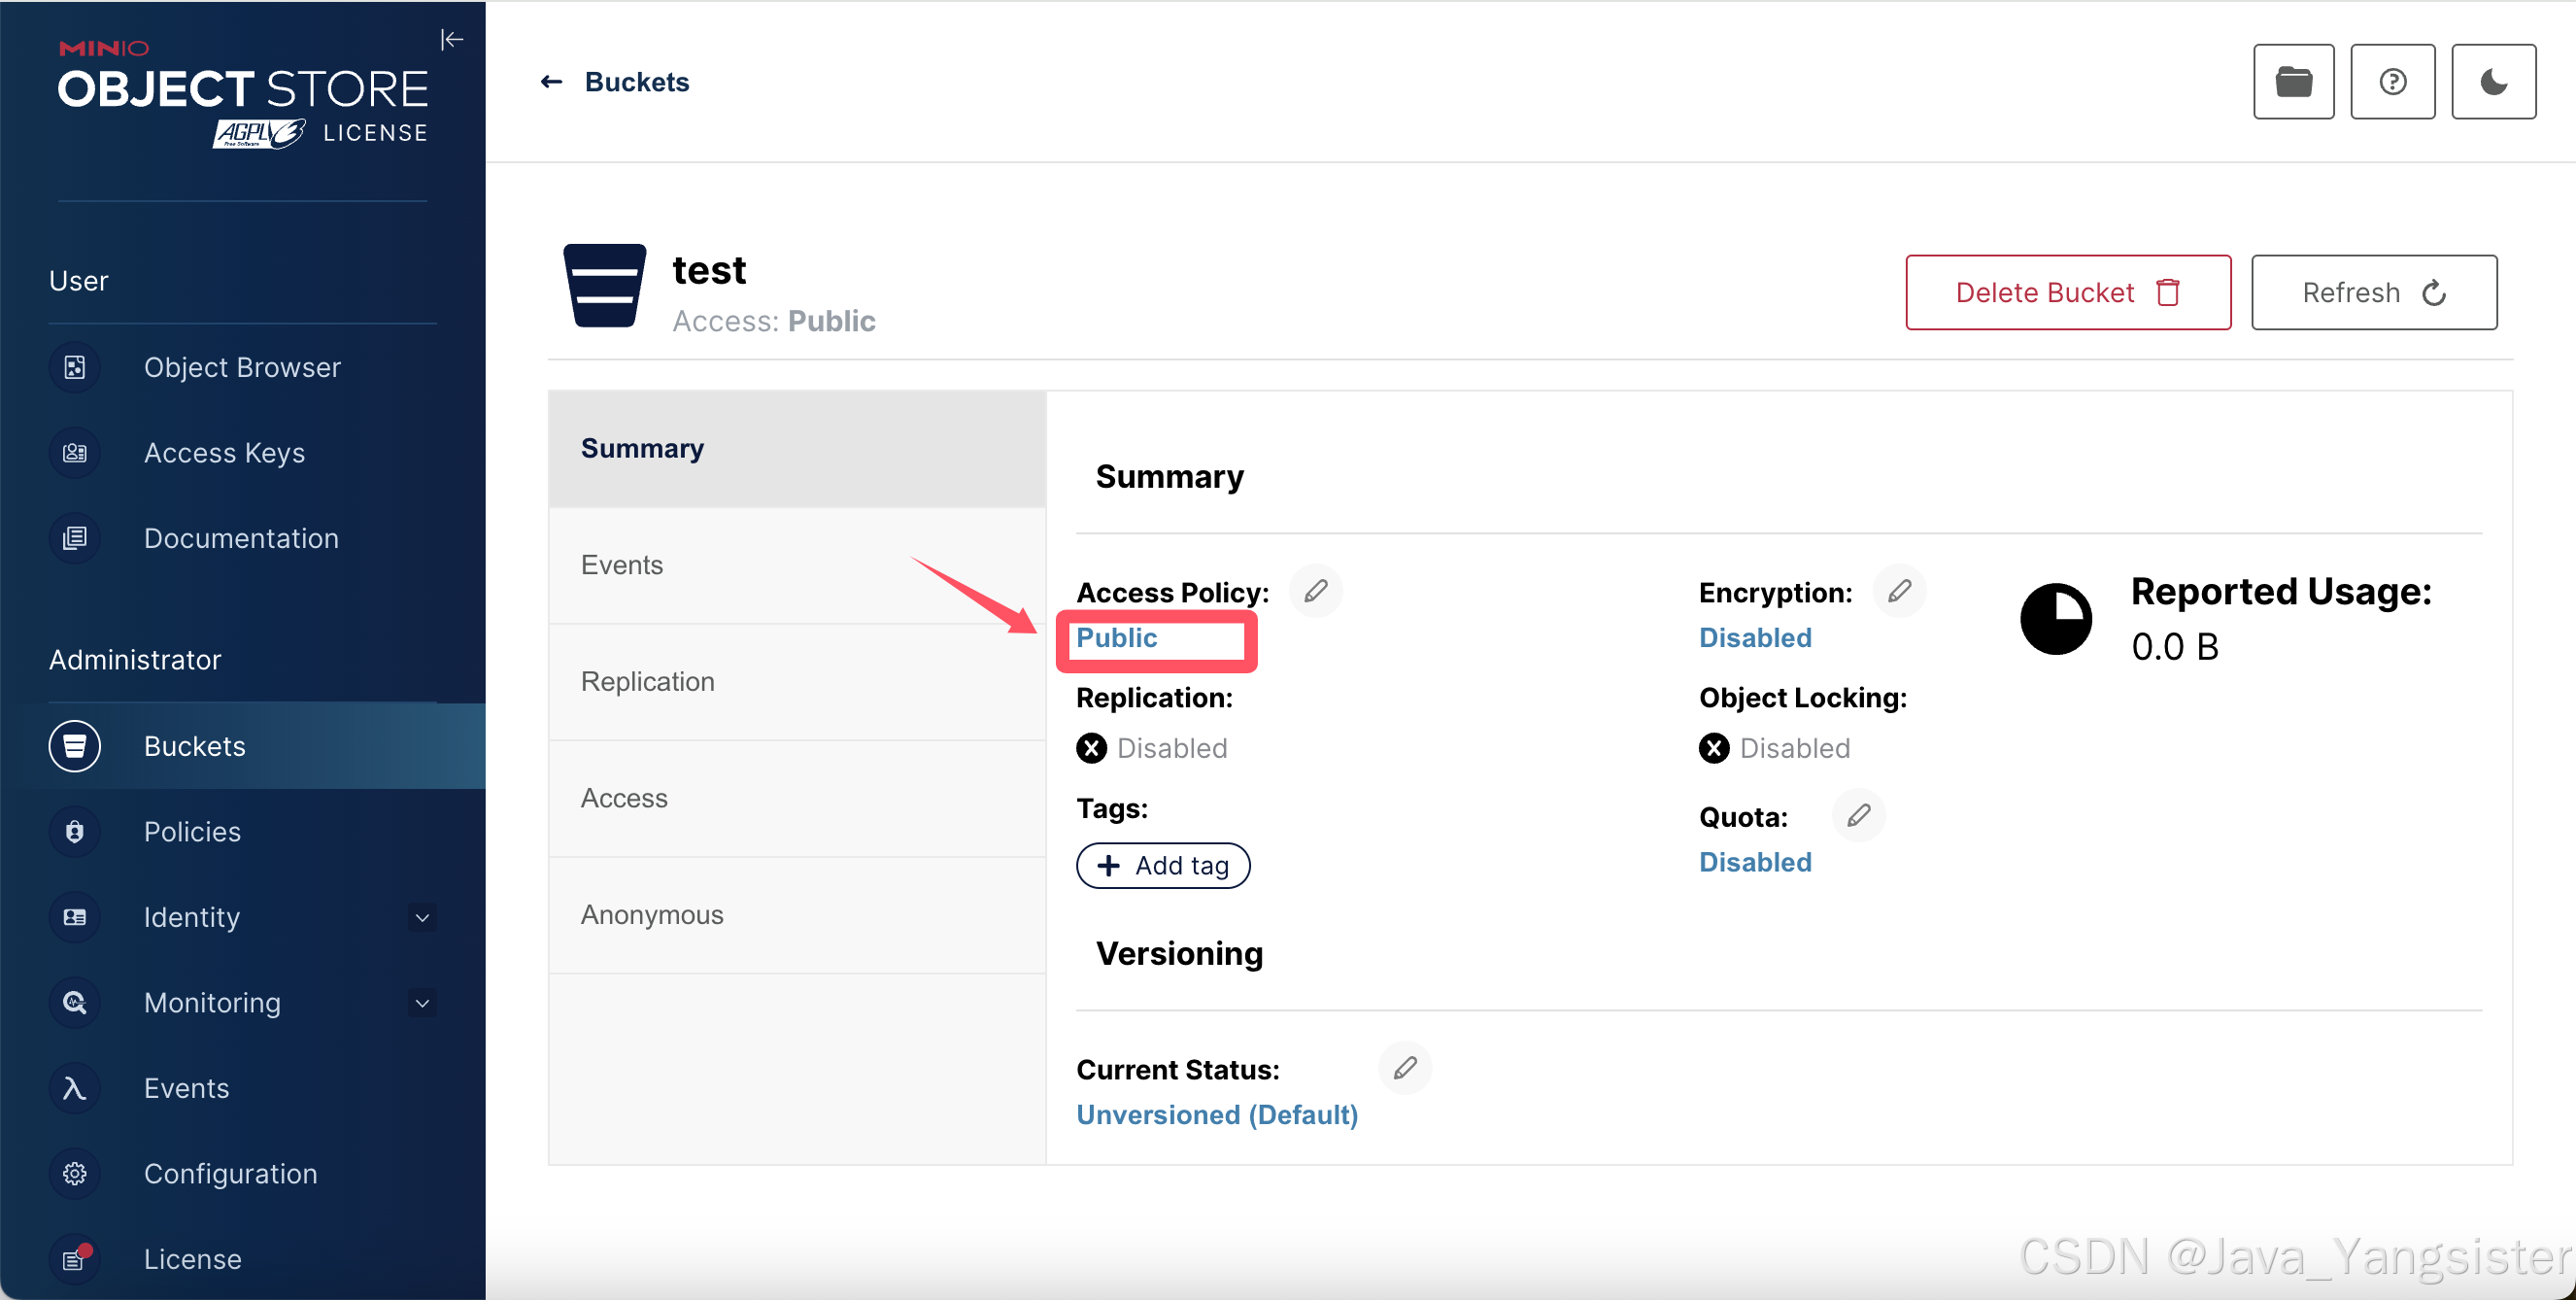This screenshot has height=1300, width=2576.
Task: Click the Reported Usage pie chart
Action: pos(2055,619)
